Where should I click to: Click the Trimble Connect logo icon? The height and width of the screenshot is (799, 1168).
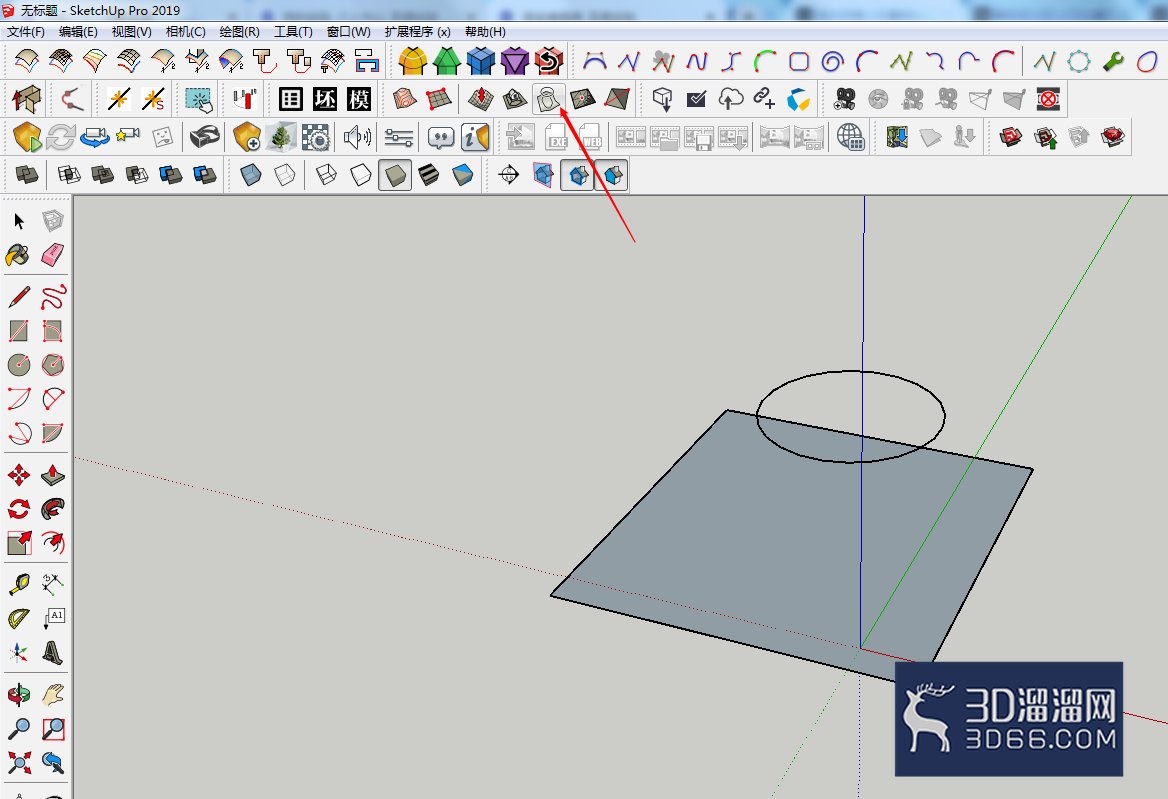tap(799, 98)
